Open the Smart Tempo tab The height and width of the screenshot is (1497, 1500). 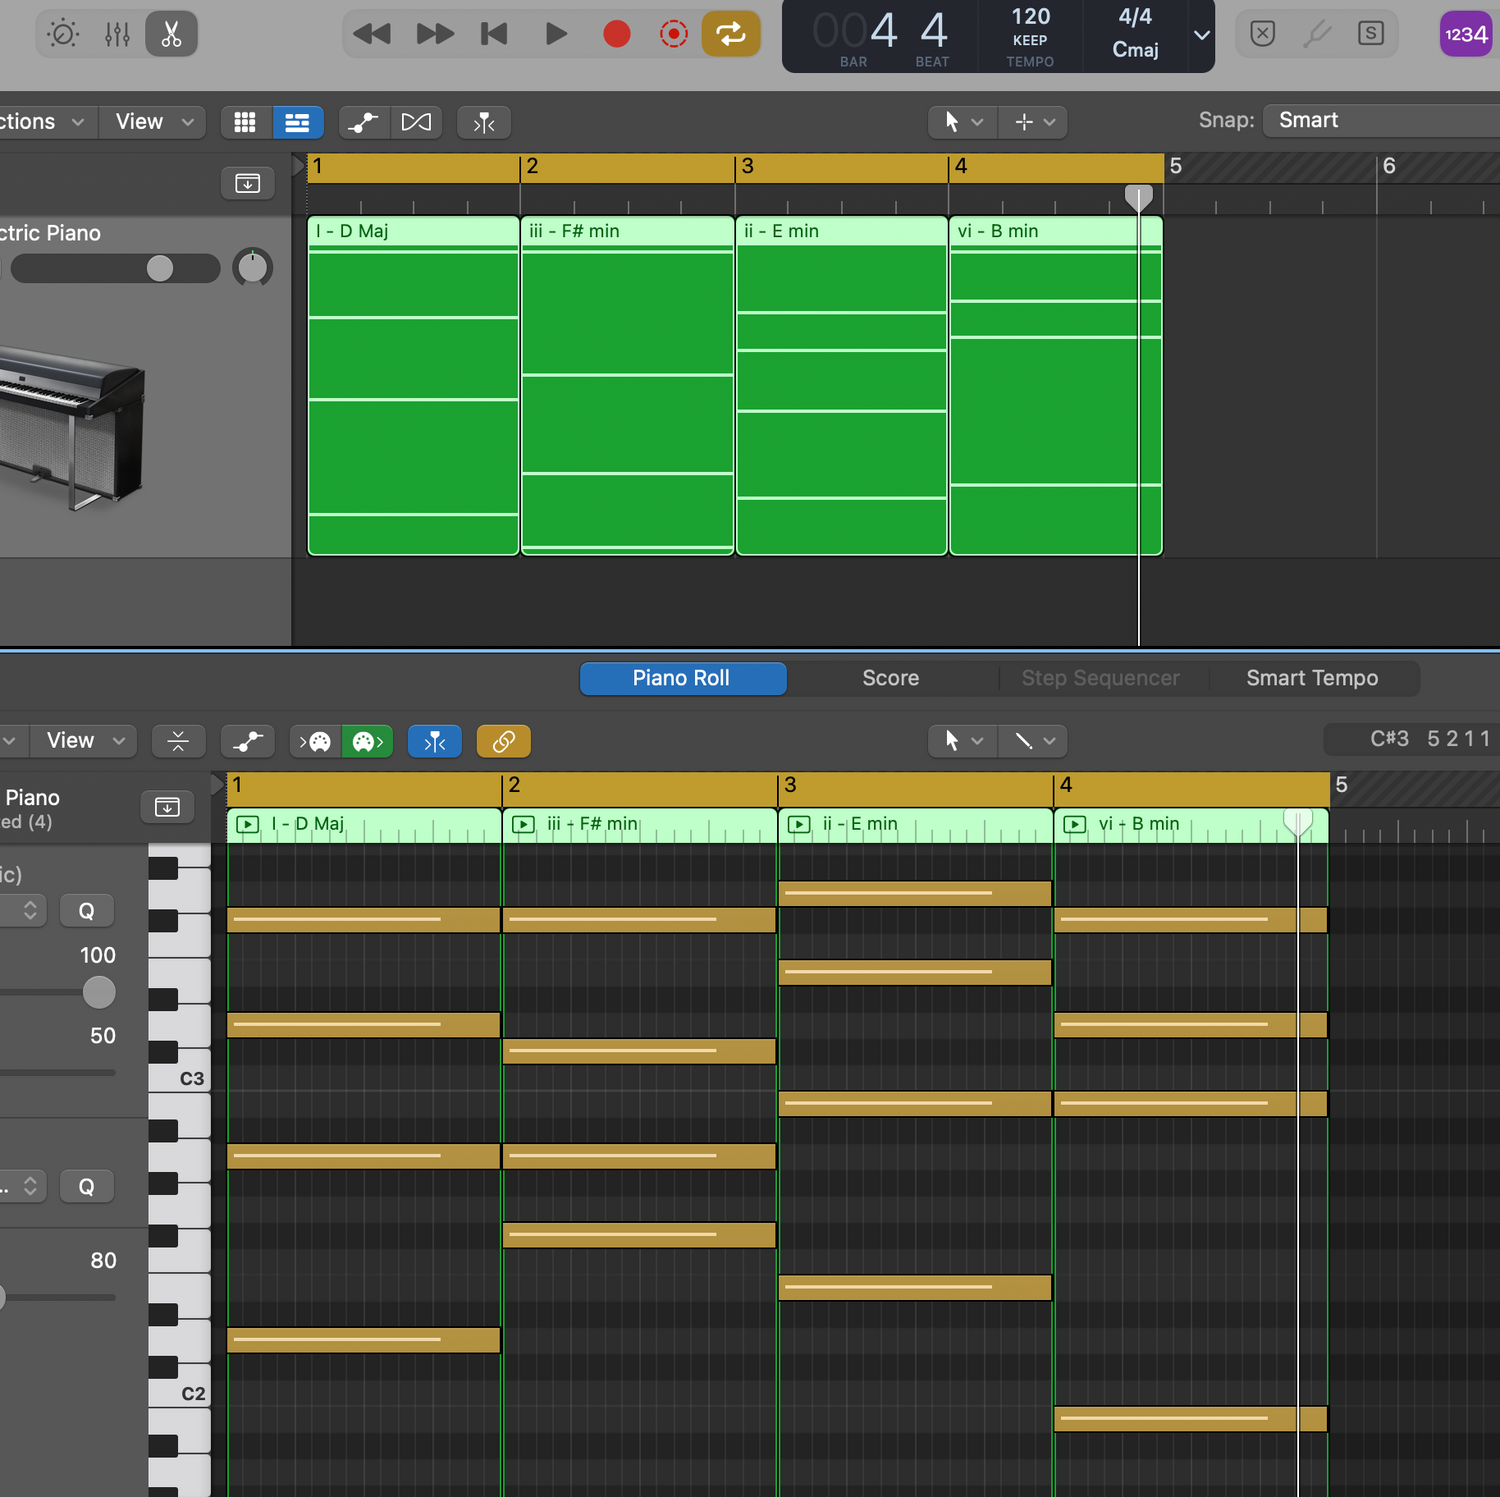(1311, 678)
